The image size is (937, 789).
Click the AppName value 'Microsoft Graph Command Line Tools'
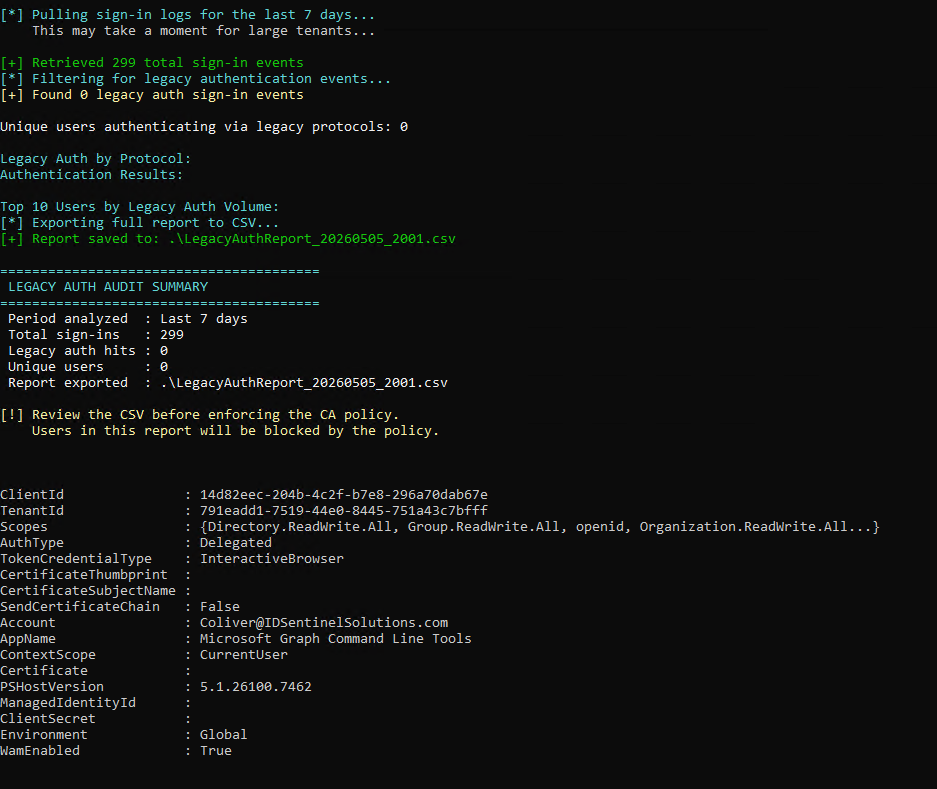(335, 638)
